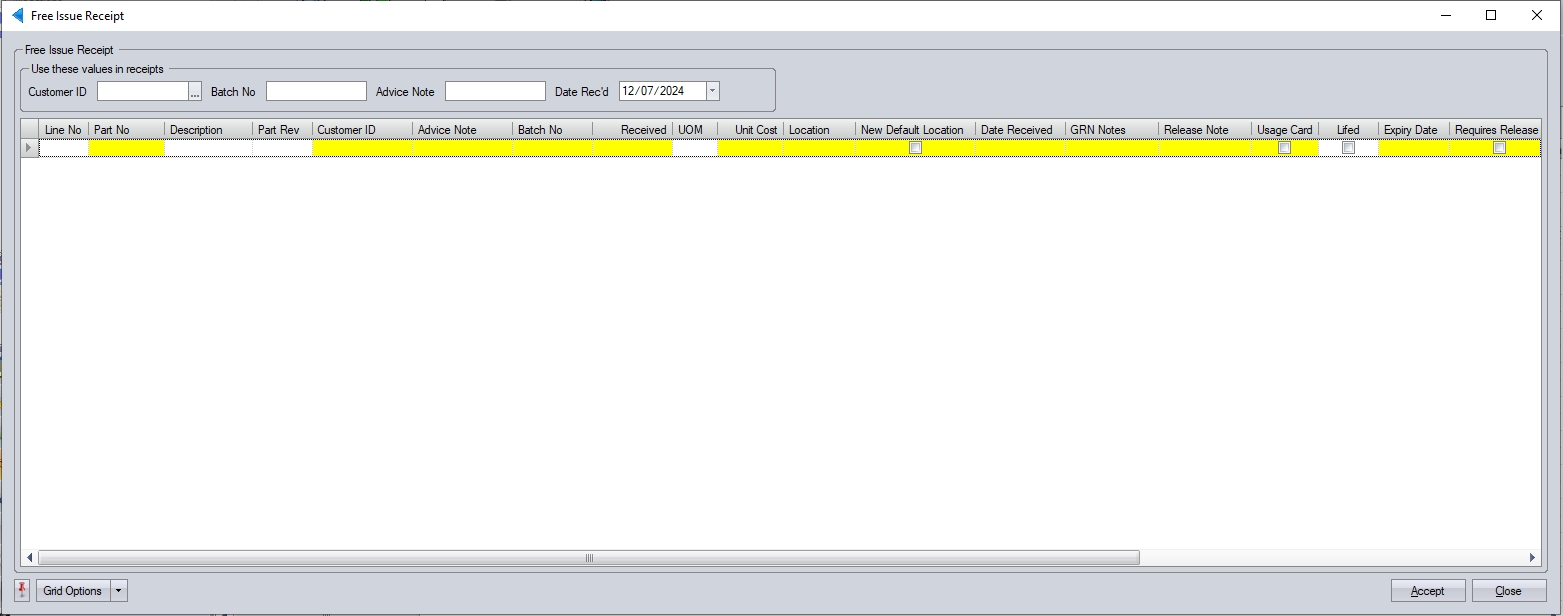Click the GRN Notes cell in first row
Image resolution: width=1563 pixels, height=616 pixels.
click(1112, 148)
